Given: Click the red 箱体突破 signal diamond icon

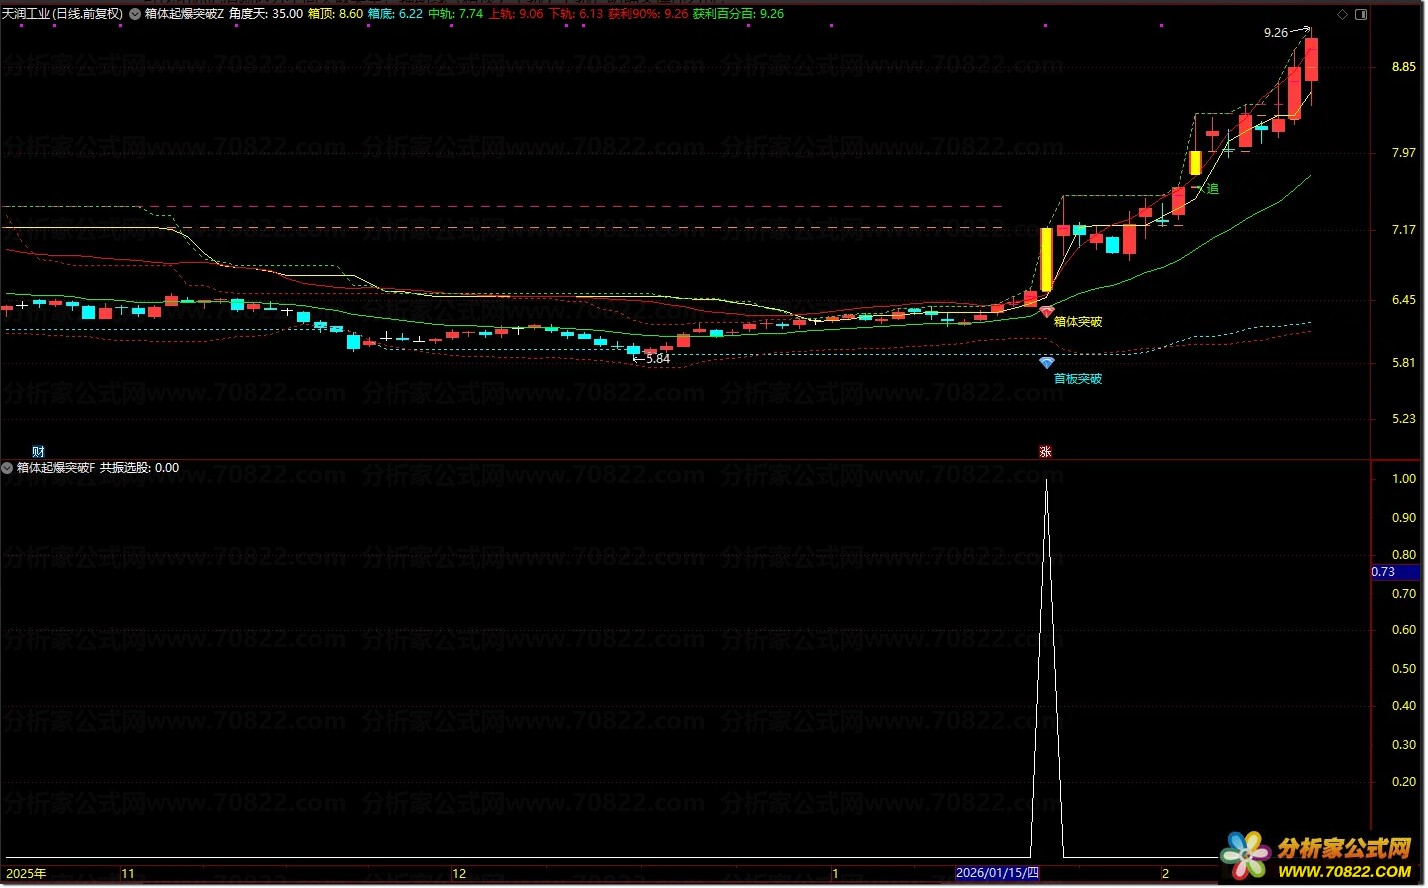Looking at the screenshot, I should click(1046, 313).
